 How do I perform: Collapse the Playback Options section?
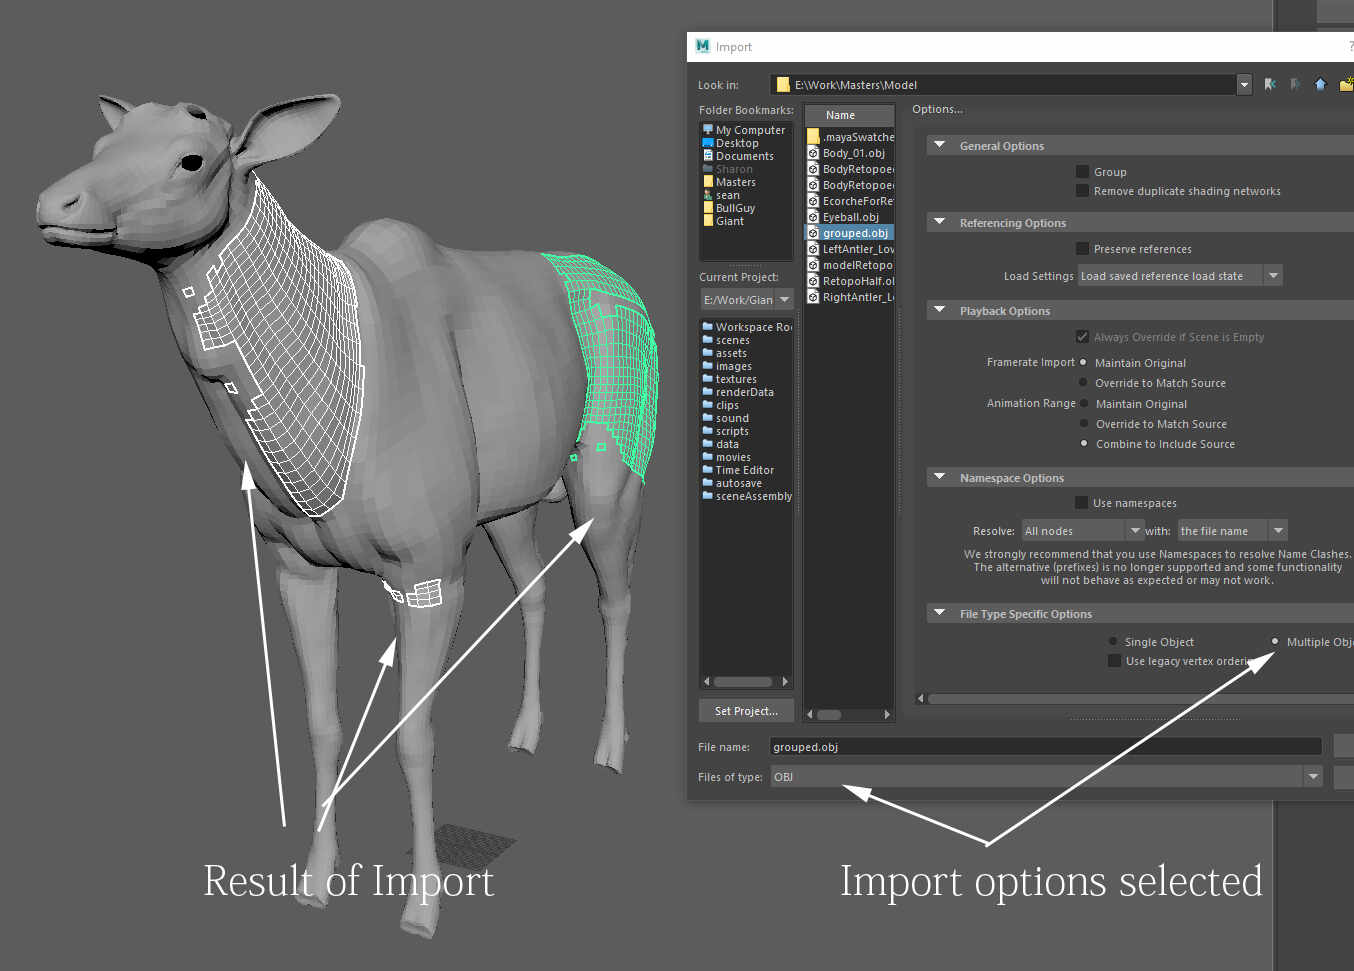(x=939, y=310)
